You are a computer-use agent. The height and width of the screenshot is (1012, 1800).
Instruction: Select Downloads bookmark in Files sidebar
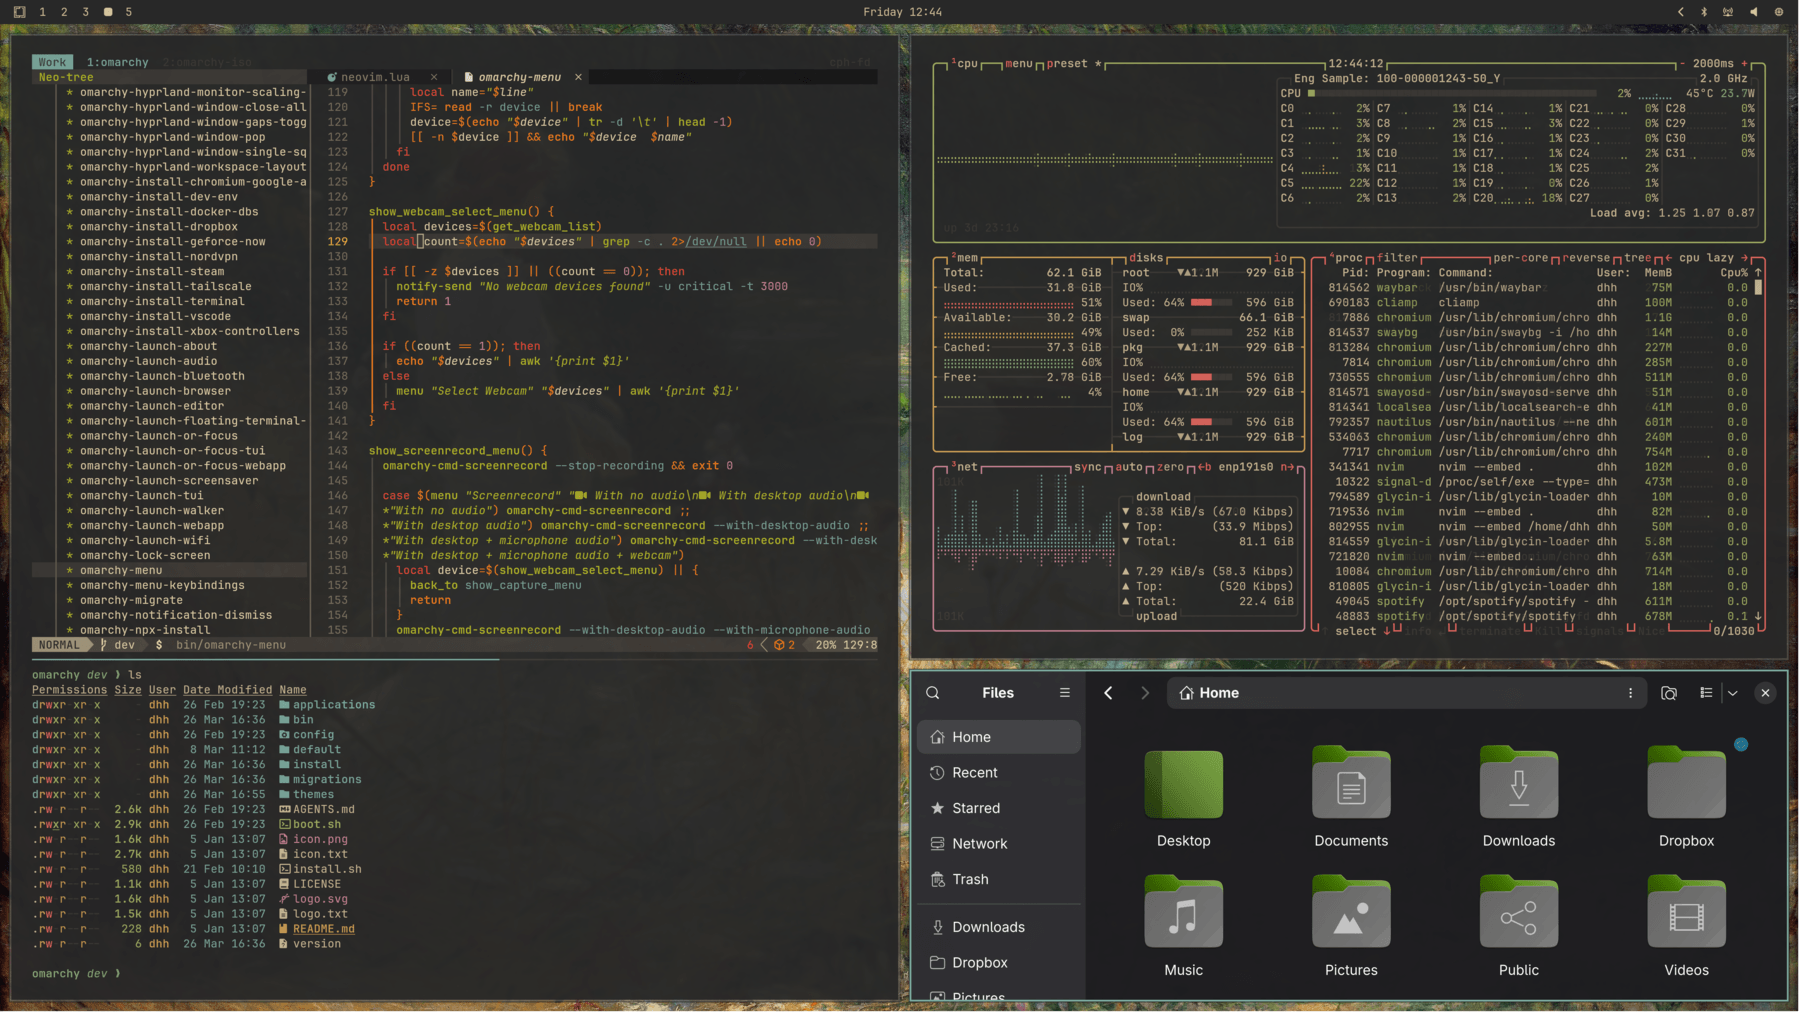point(998,927)
